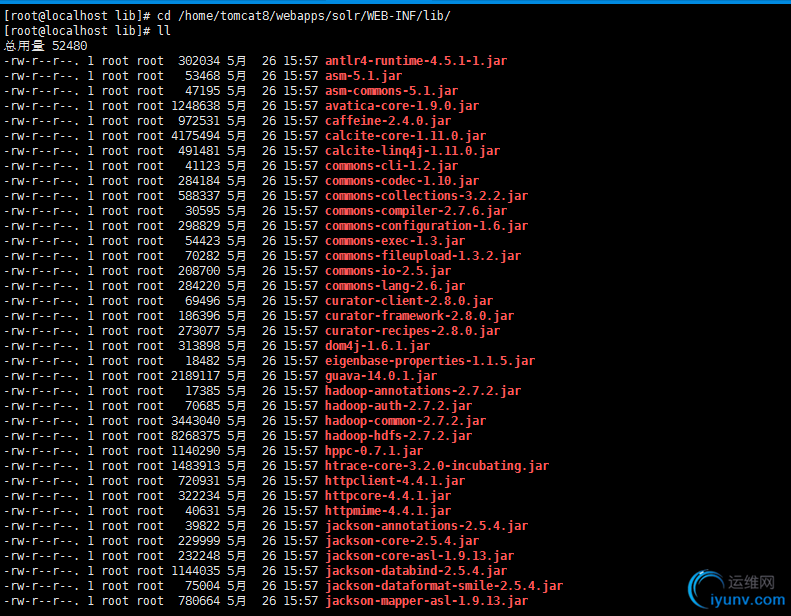Select file size 1144035 of jackson-databind
The width and height of the screenshot is (791, 616).
tap(196, 572)
